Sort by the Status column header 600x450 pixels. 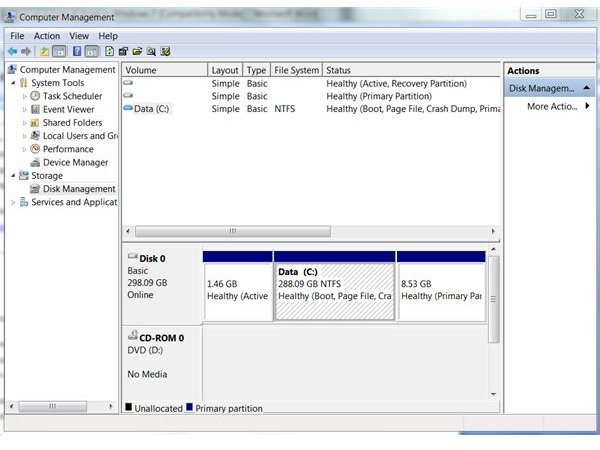click(411, 70)
